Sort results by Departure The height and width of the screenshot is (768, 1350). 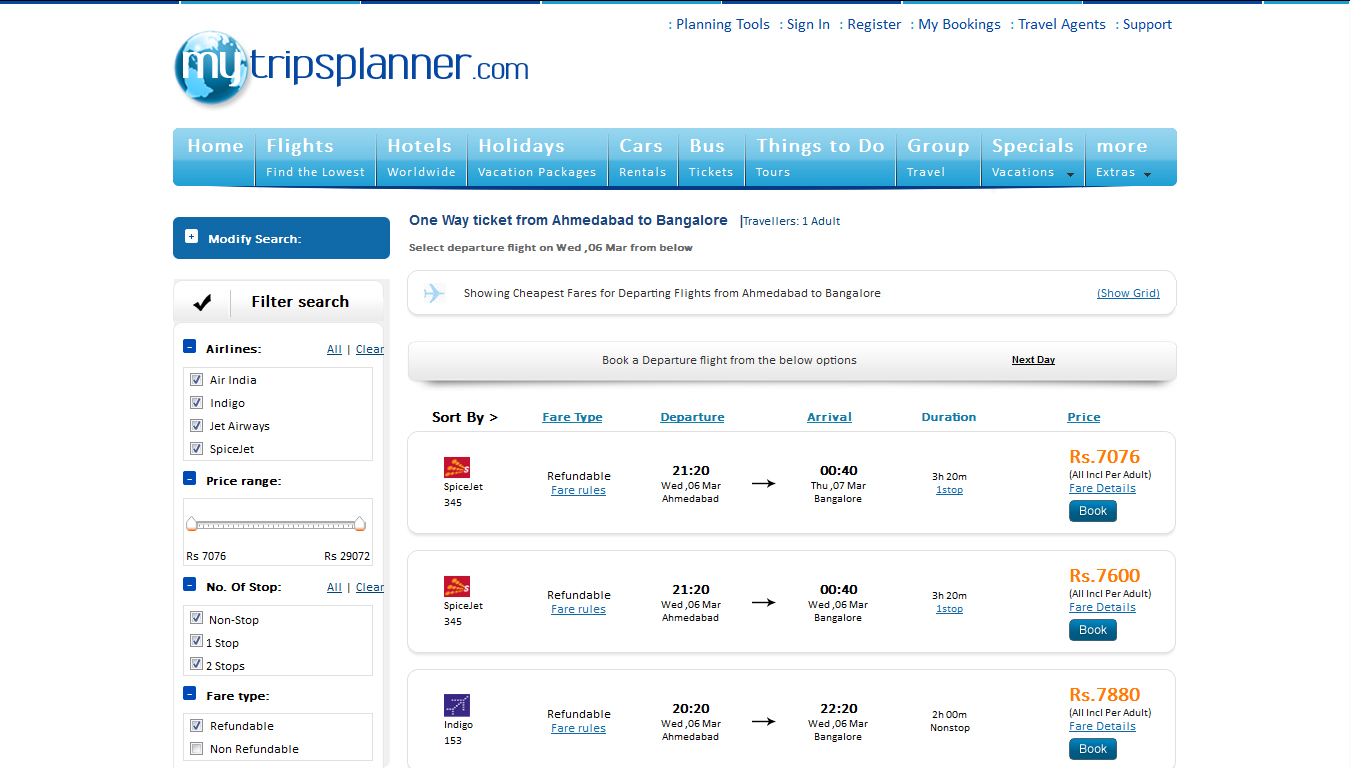point(692,417)
